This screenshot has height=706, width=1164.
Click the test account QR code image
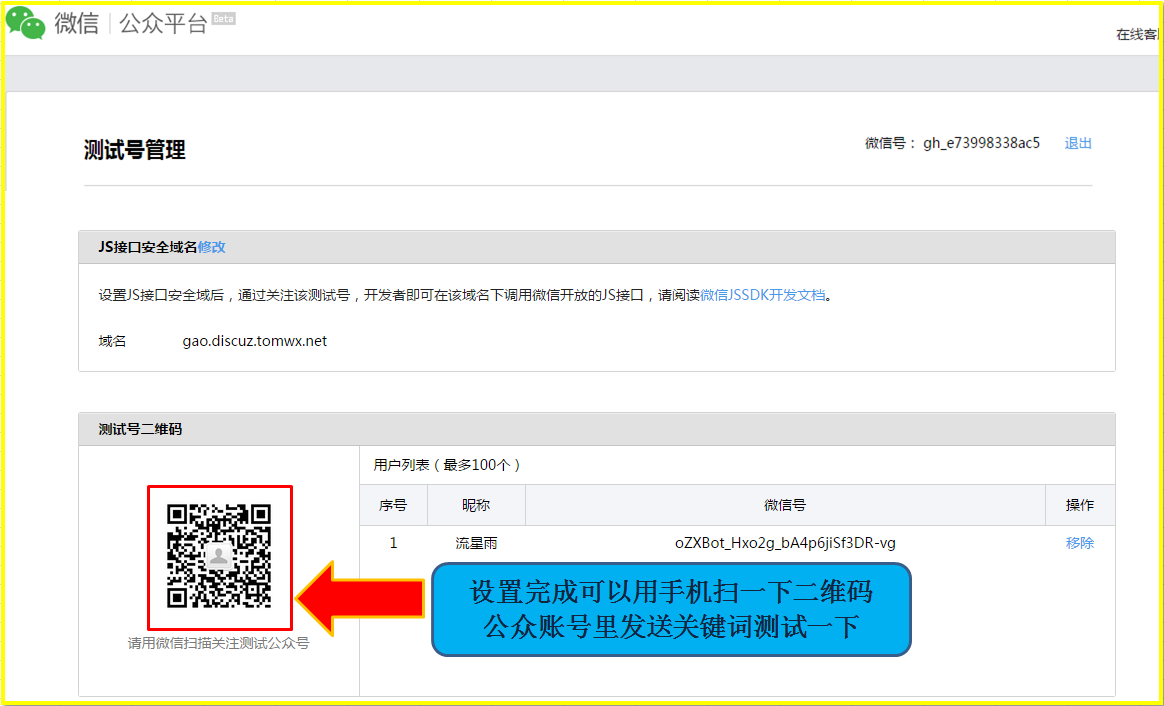[219, 556]
